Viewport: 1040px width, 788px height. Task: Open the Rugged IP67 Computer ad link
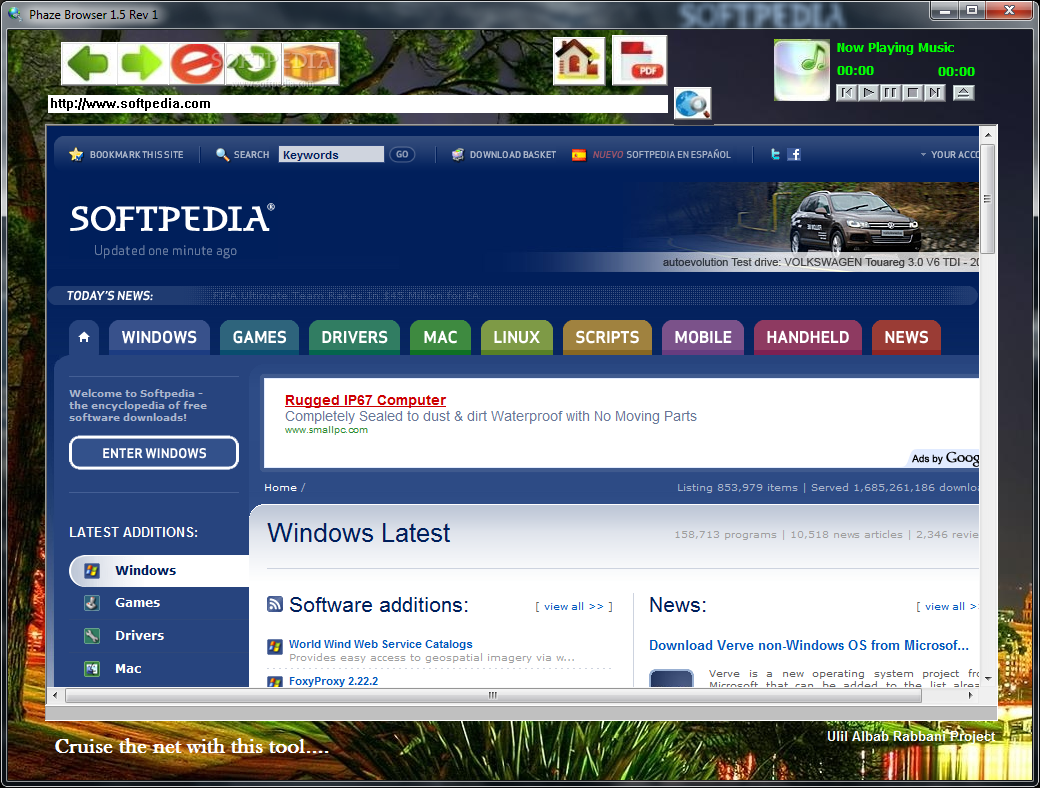coord(365,400)
